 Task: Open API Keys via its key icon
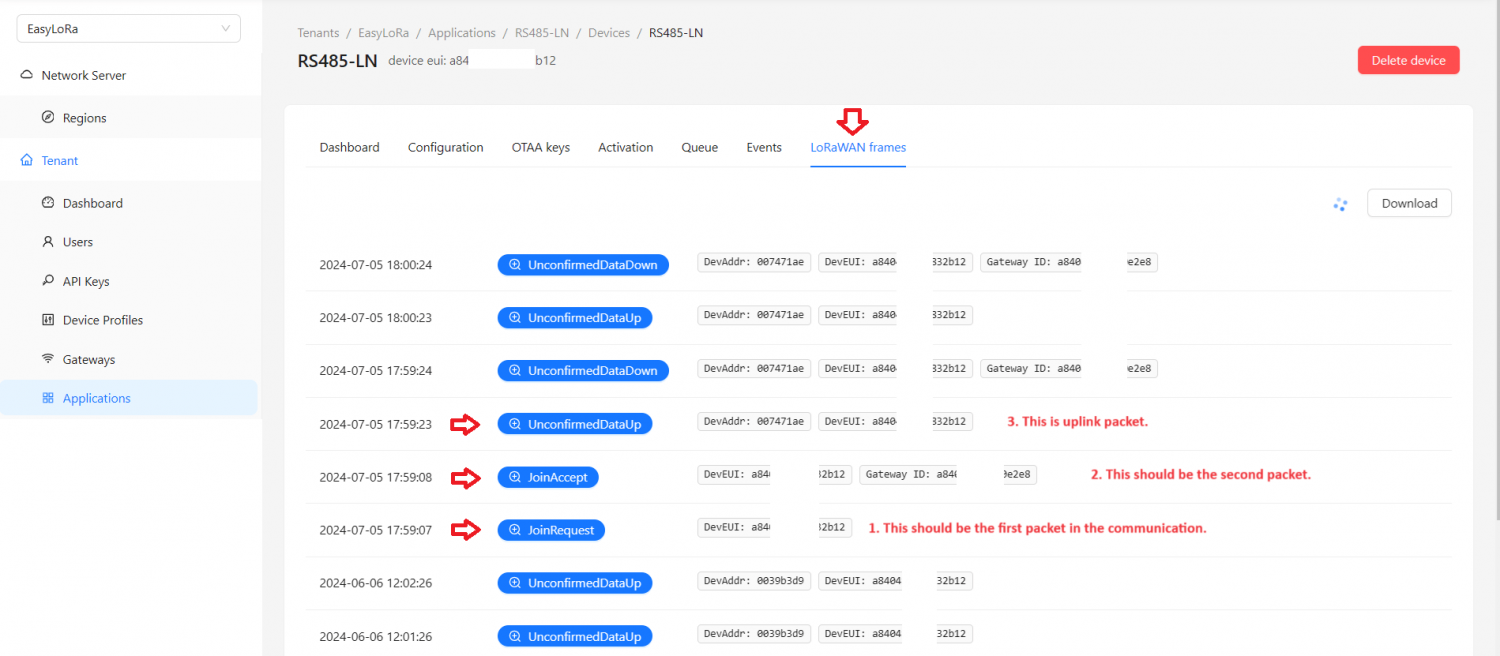click(x=50, y=281)
